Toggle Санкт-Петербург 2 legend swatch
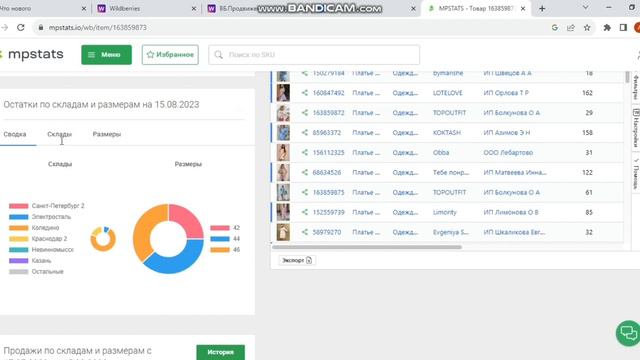Viewport: 640px width, 360px height. pyautogui.click(x=19, y=206)
